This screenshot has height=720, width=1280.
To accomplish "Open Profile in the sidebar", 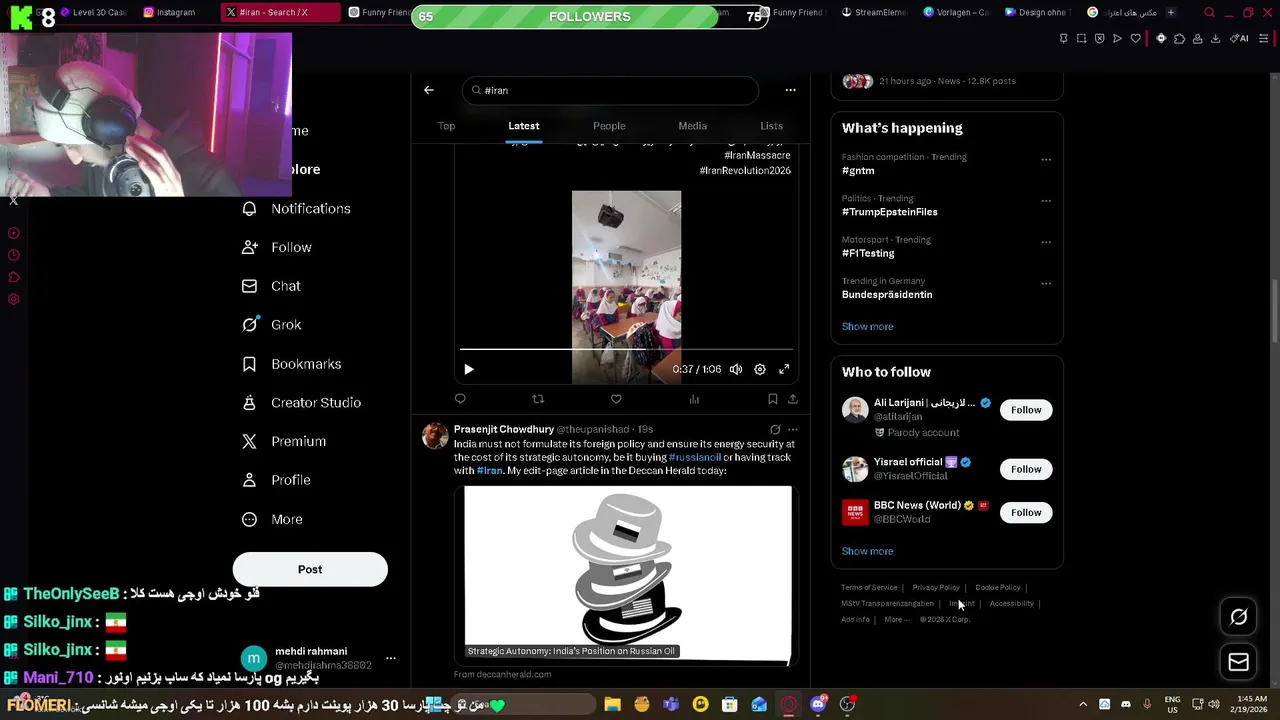I will pos(276,480).
